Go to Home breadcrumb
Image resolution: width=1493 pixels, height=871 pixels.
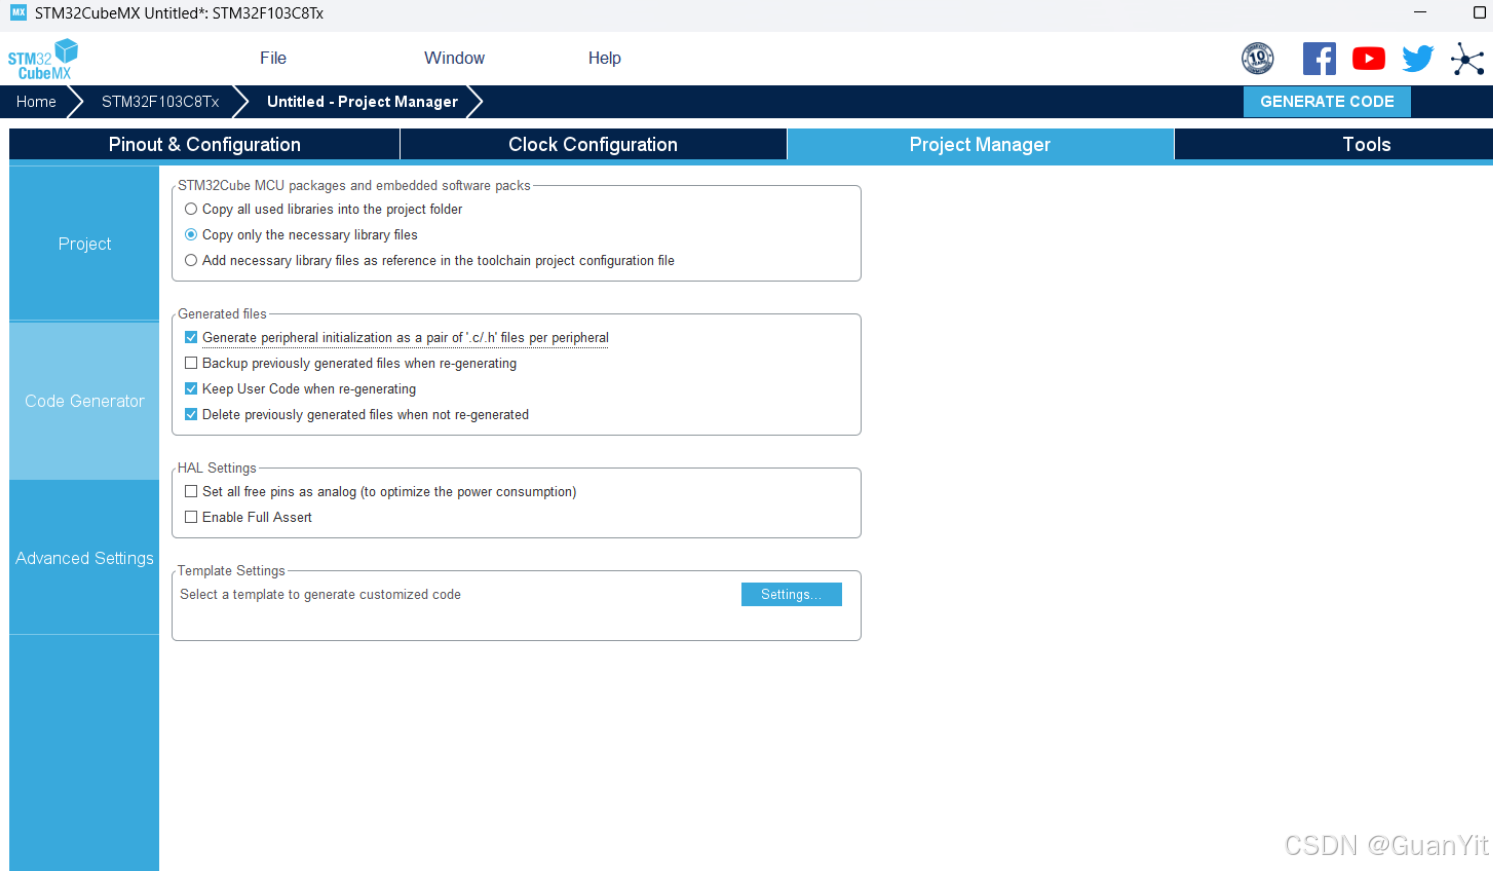(x=36, y=102)
